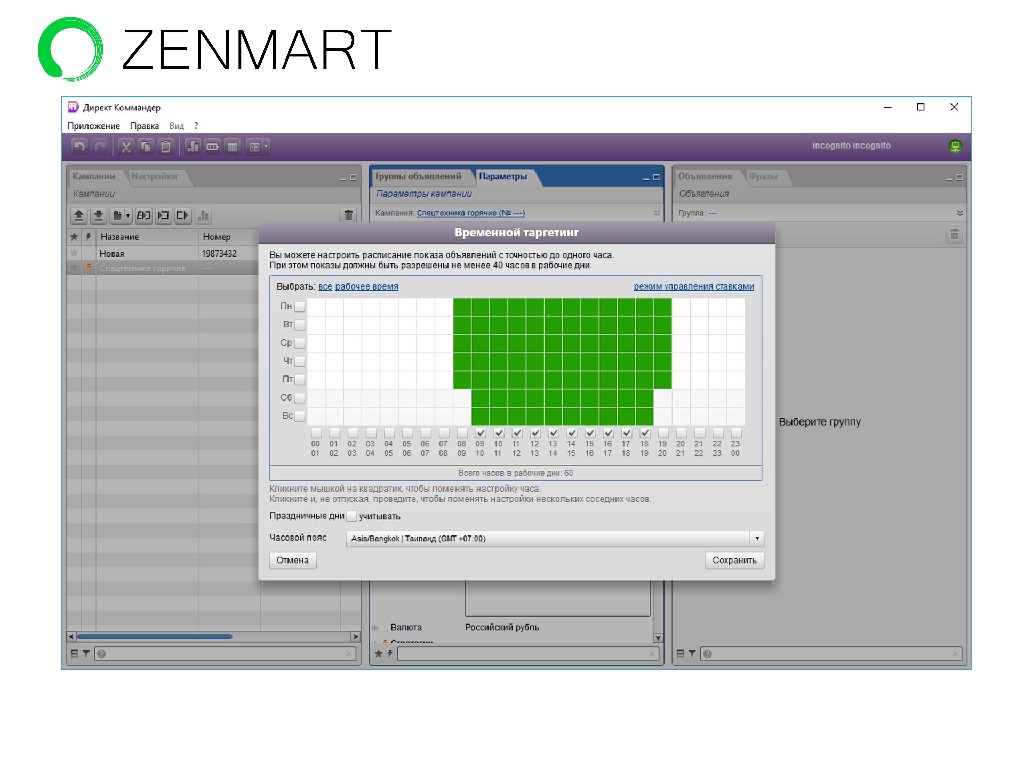The width and height of the screenshot is (1024, 768).
Task: Expand the Группа row chevron in Ads panel
Action: tap(959, 213)
